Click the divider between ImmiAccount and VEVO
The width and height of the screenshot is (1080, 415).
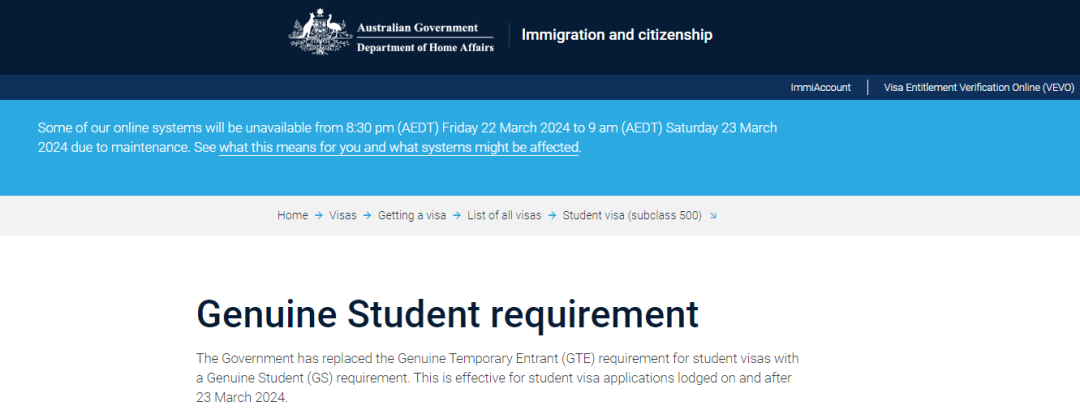click(868, 87)
